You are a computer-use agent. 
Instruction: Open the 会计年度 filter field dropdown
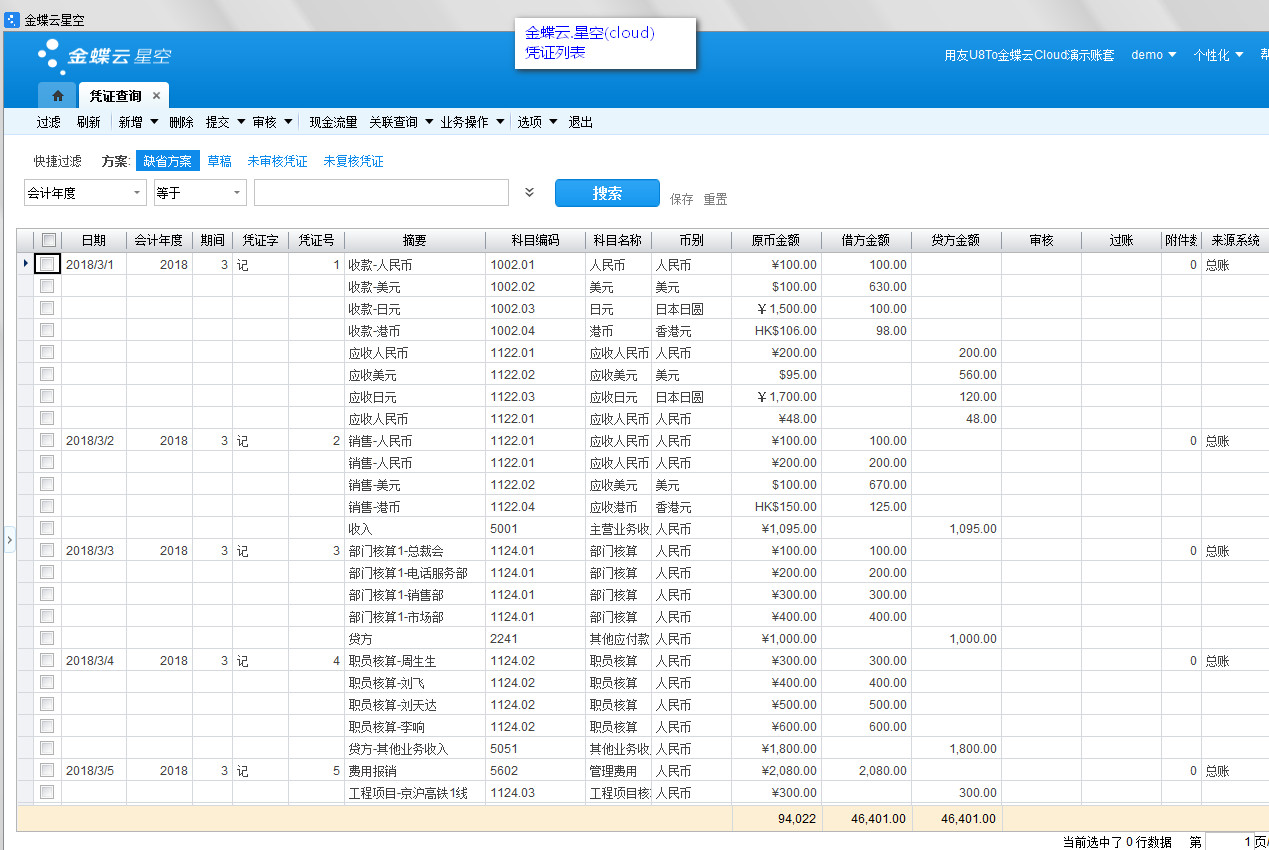point(137,193)
